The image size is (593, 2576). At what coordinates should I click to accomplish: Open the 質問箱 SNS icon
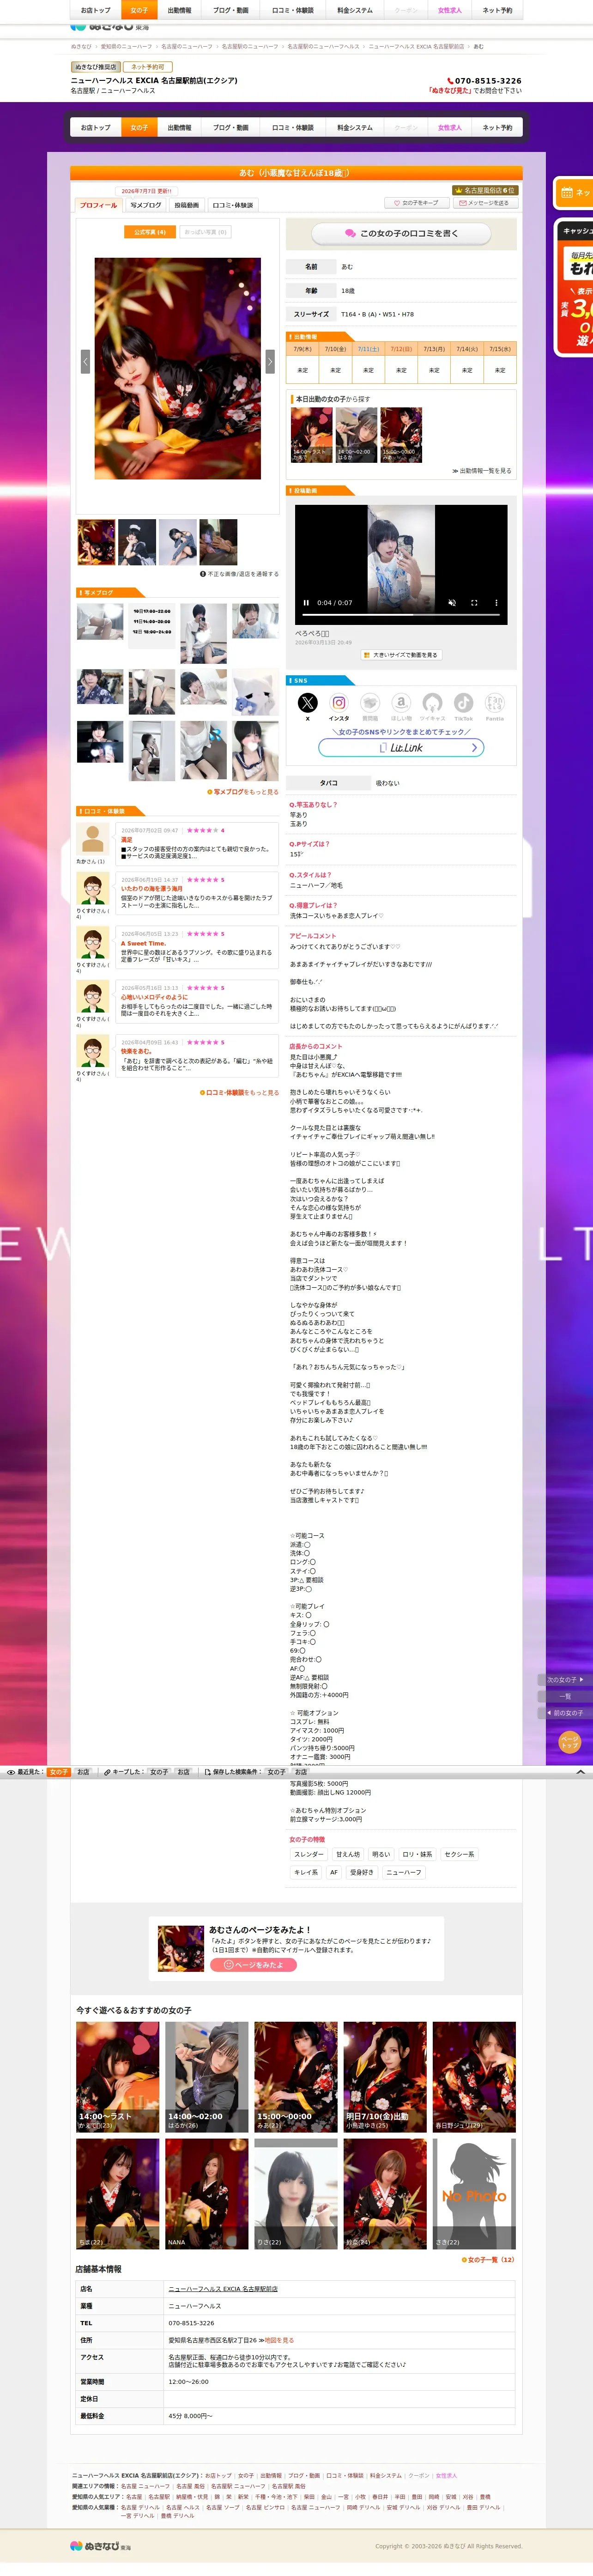coord(370,703)
